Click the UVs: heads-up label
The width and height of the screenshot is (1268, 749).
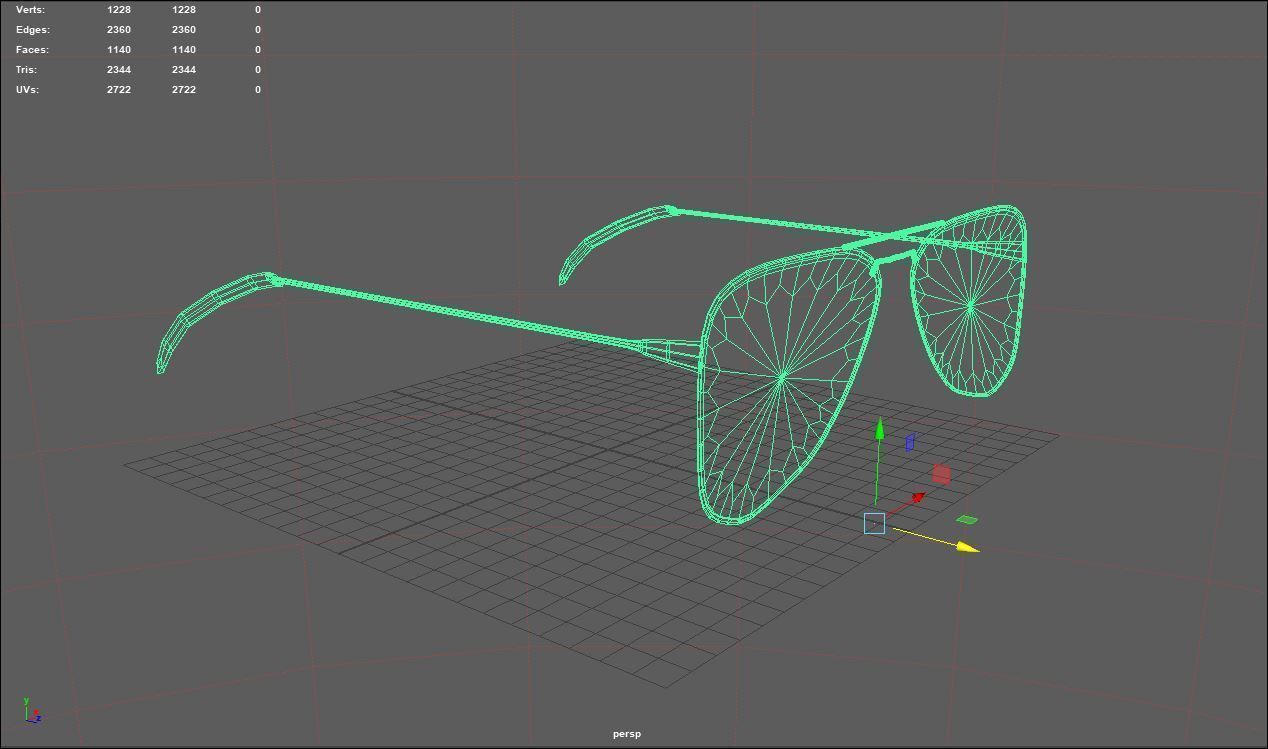27,89
